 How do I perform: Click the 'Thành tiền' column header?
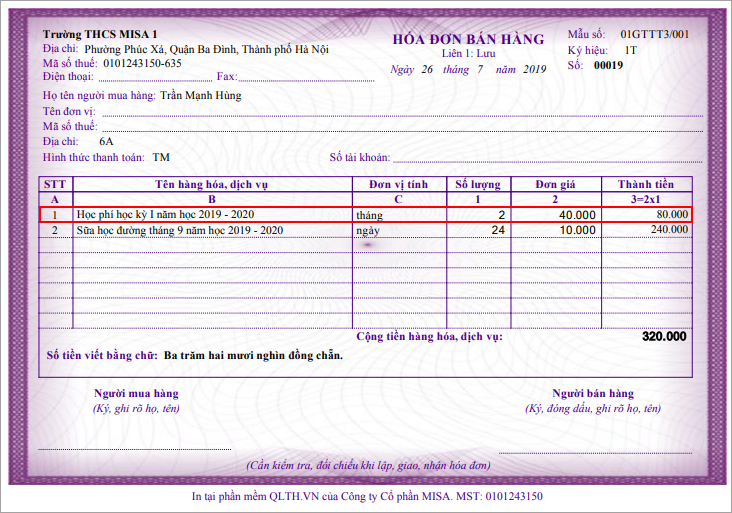click(646, 184)
